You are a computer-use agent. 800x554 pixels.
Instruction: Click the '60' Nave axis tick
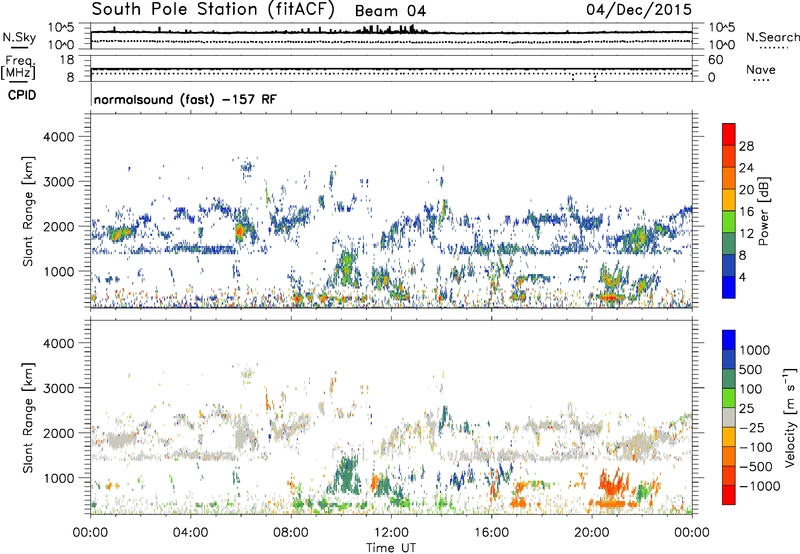click(715, 60)
